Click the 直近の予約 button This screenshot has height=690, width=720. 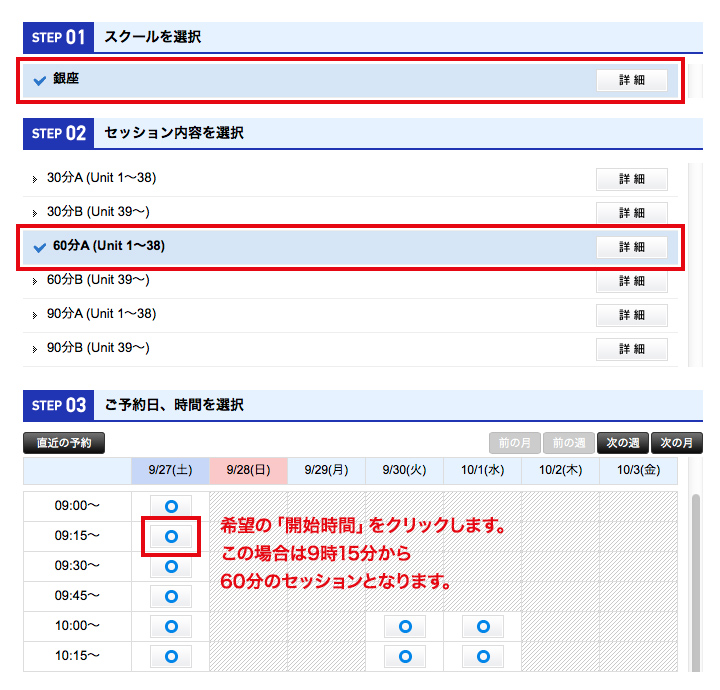[x=64, y=443]
